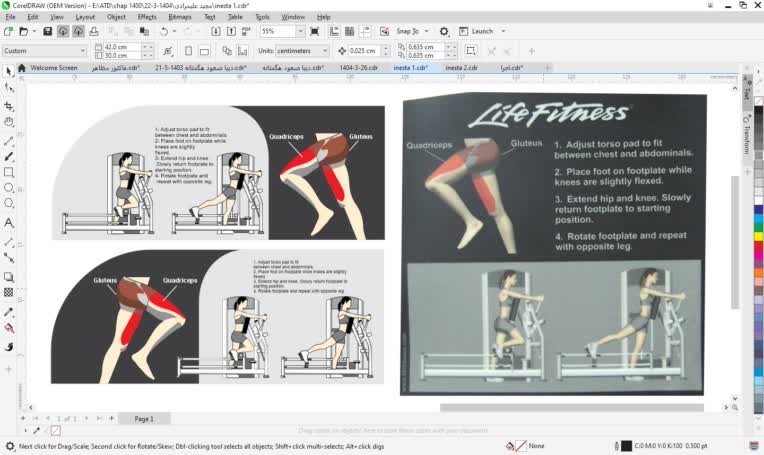Toggle Treat as filled option
The height and width of the screenshot is (455, 764).
click(471, 51)
